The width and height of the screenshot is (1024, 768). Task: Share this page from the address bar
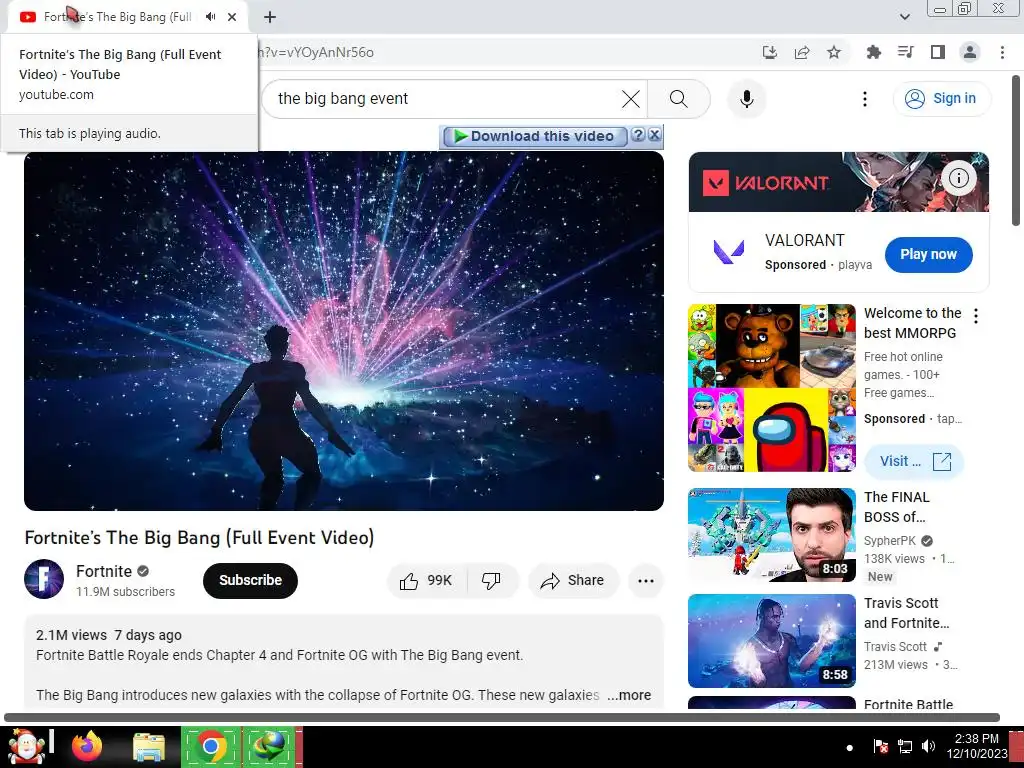(x=802, y=52)
